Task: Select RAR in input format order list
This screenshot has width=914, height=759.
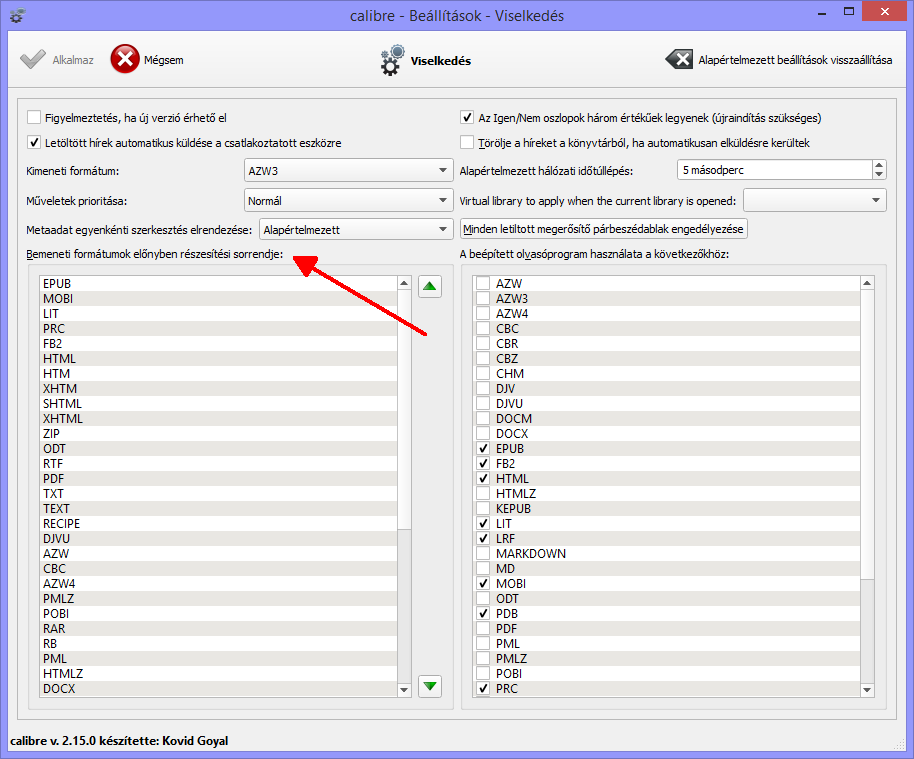Action: pos(219,628)
